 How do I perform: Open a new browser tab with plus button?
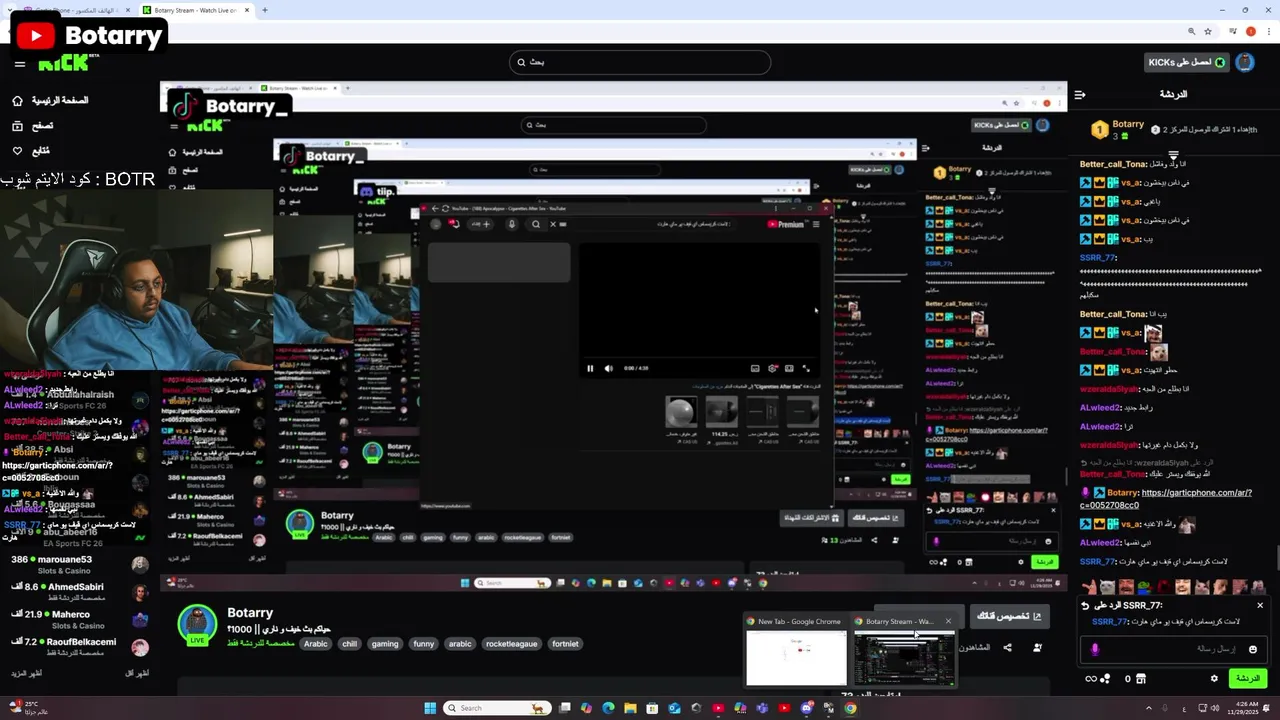(x=264, y=10)
